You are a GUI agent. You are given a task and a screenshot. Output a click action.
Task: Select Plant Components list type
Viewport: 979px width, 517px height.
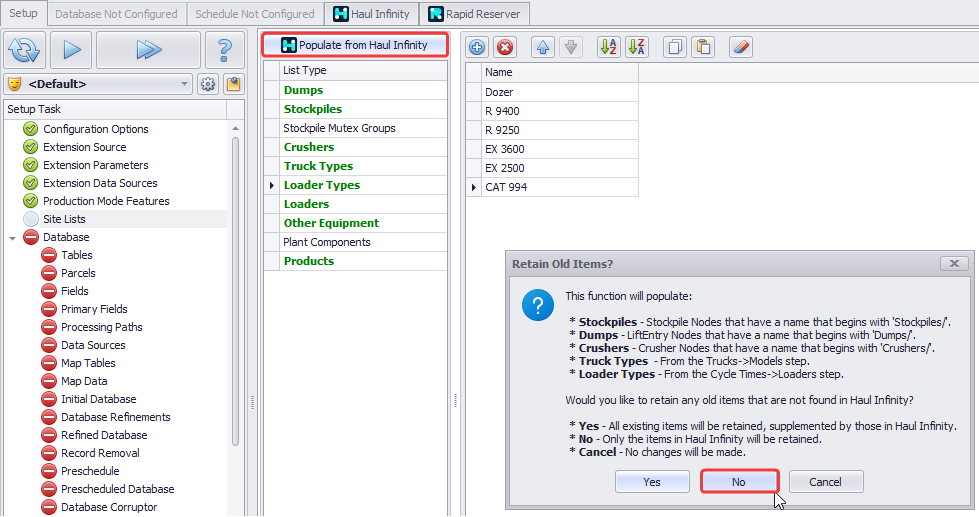pyautogui.click(x=363, y=242)
